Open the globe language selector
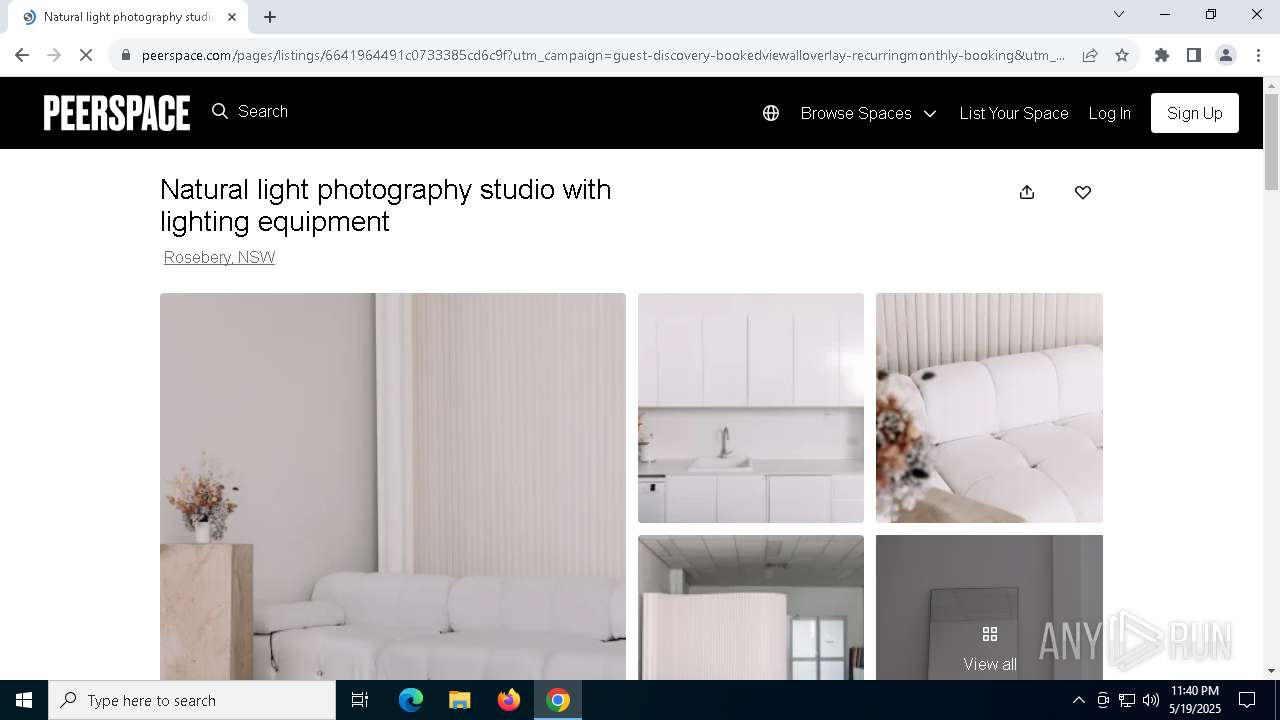1280x720 pixels. [771, 113]
